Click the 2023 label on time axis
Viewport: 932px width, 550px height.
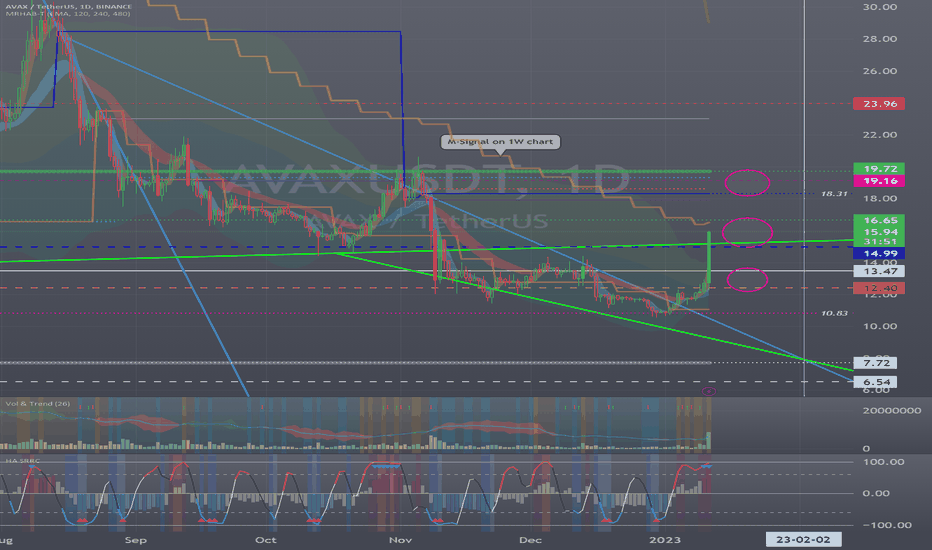(x=665, y=540)
